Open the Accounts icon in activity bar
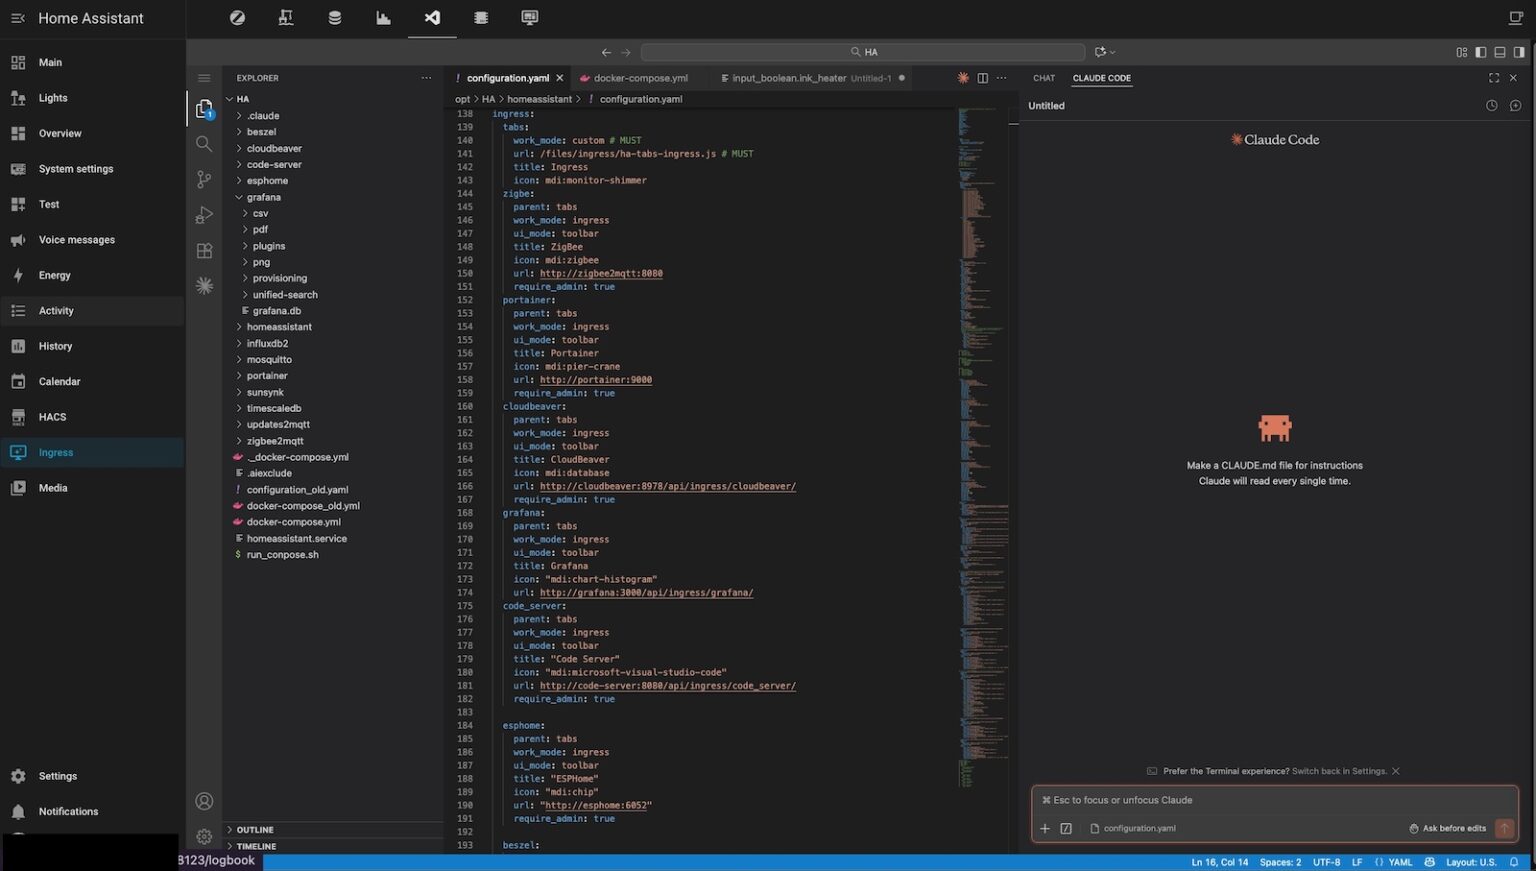1536x871 pixels. 204,801
